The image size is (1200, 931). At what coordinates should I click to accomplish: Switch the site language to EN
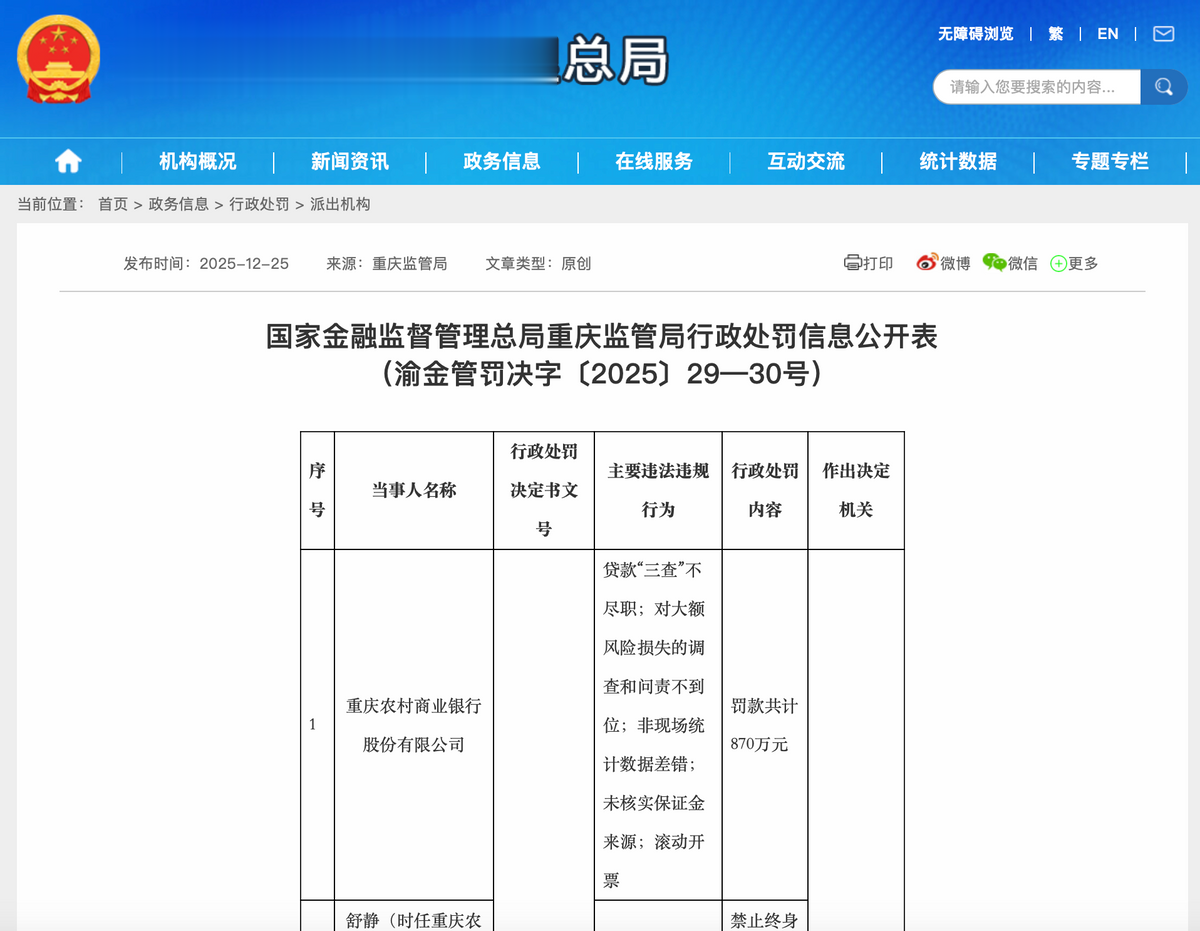pos(1107,33)
